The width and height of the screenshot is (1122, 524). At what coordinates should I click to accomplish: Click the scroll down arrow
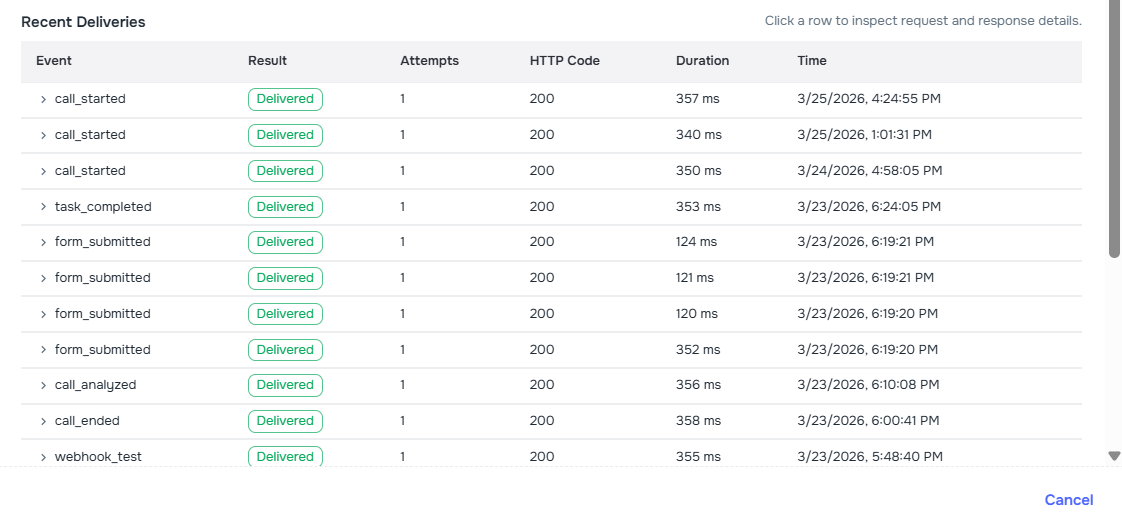click(x=1114, y=456)
